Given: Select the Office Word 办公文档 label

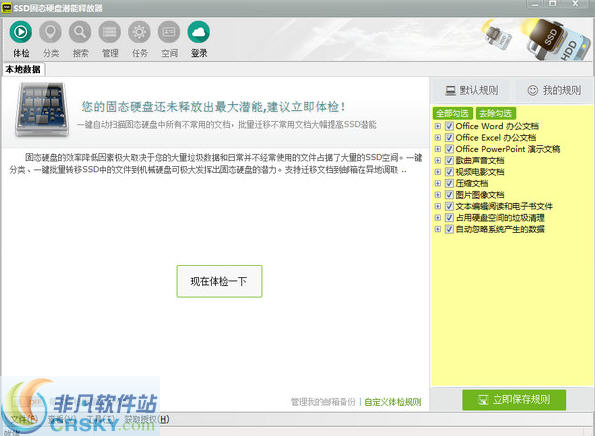Looking at the screenshot, I should tap(497, 126).
